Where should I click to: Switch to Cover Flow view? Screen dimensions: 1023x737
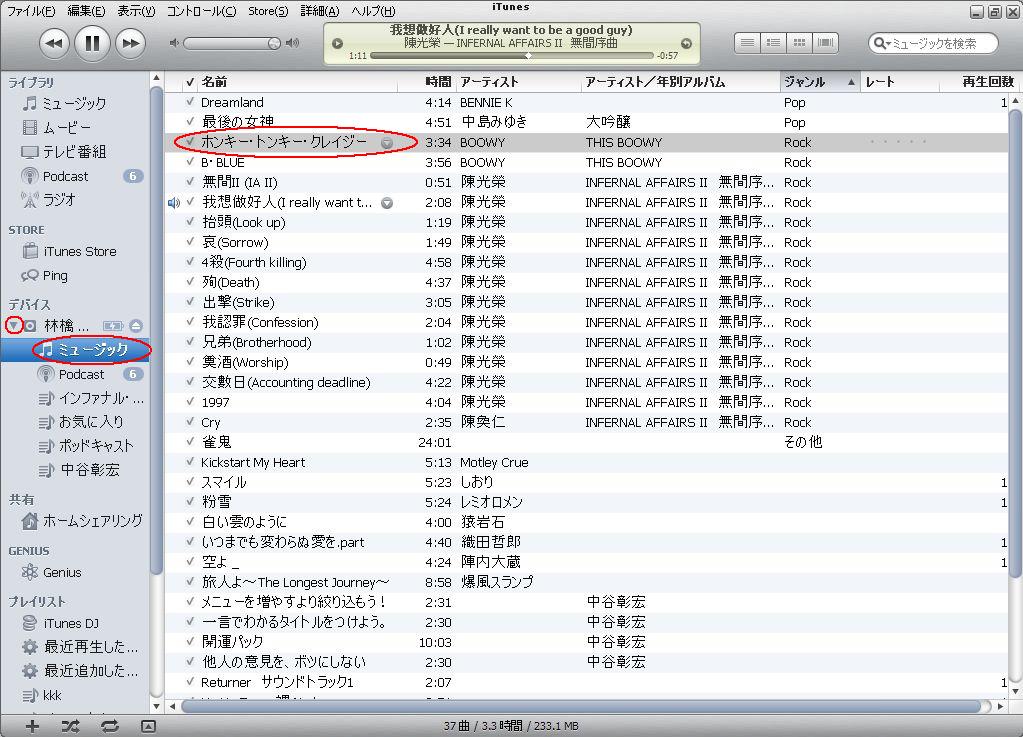tap(825, 43)
